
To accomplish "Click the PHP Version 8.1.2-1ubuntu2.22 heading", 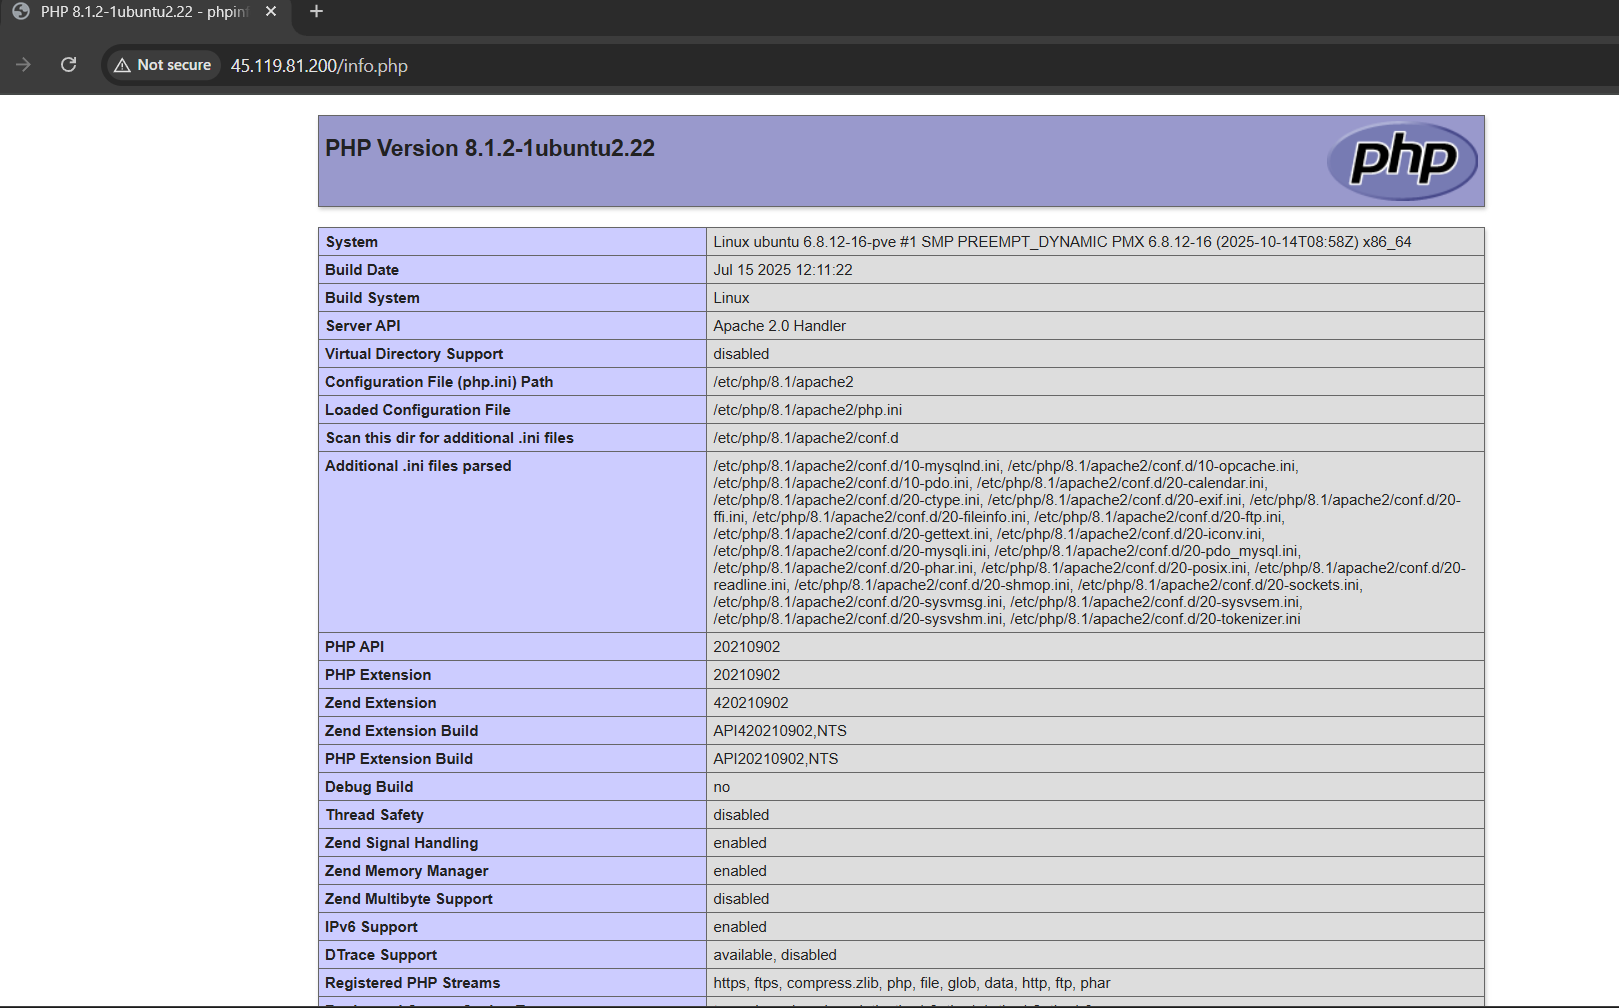I will pos(490,148).
